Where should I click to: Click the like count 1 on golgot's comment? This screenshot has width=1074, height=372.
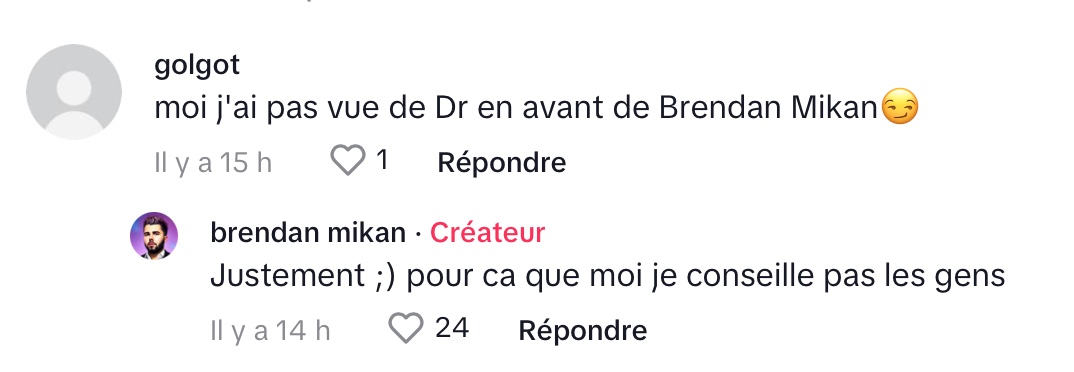(x=382, y=161)
